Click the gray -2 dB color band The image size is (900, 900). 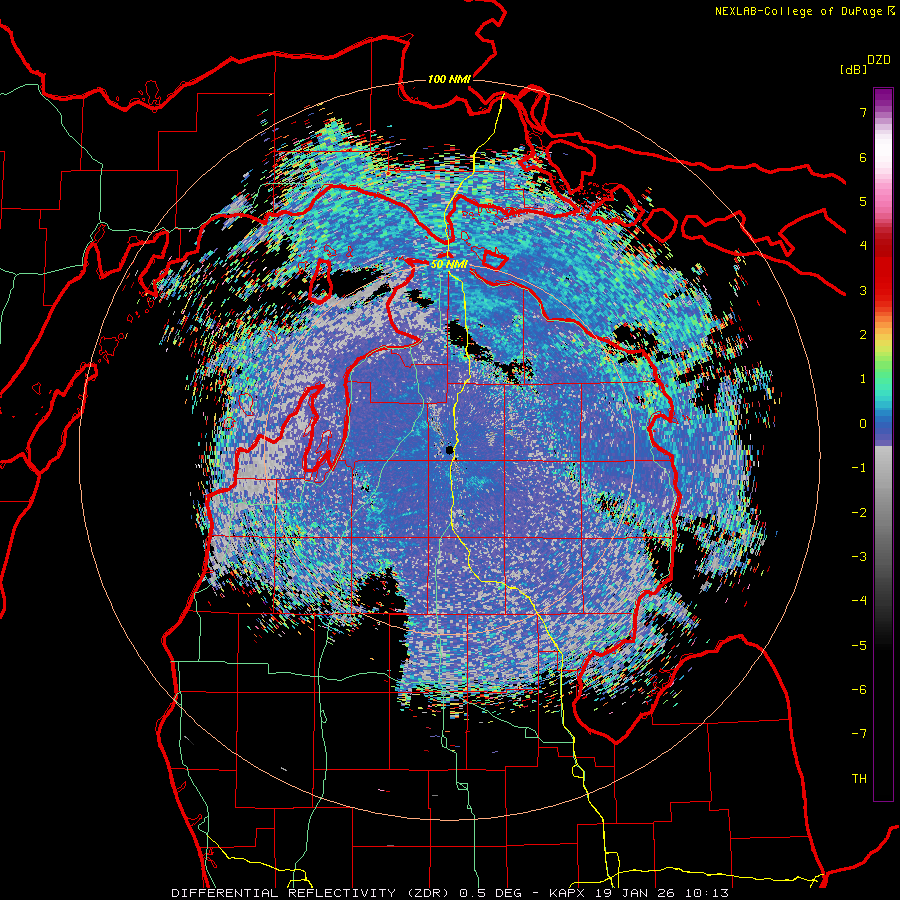(x=883, y=513)
